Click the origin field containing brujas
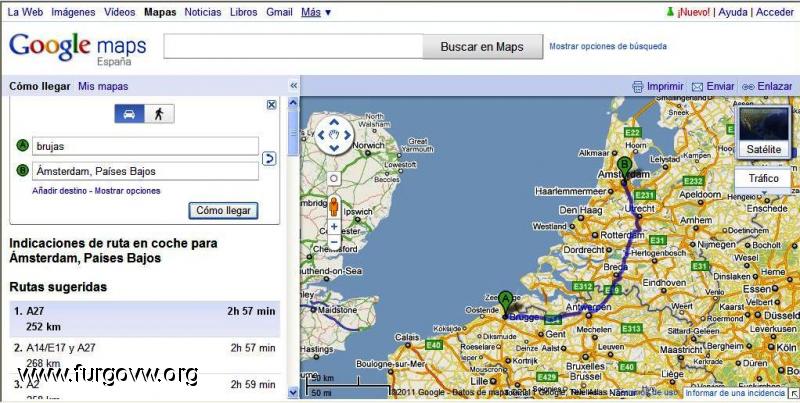Image resolution: width=800 pixels, height=403 pixels. pos(145,146)
